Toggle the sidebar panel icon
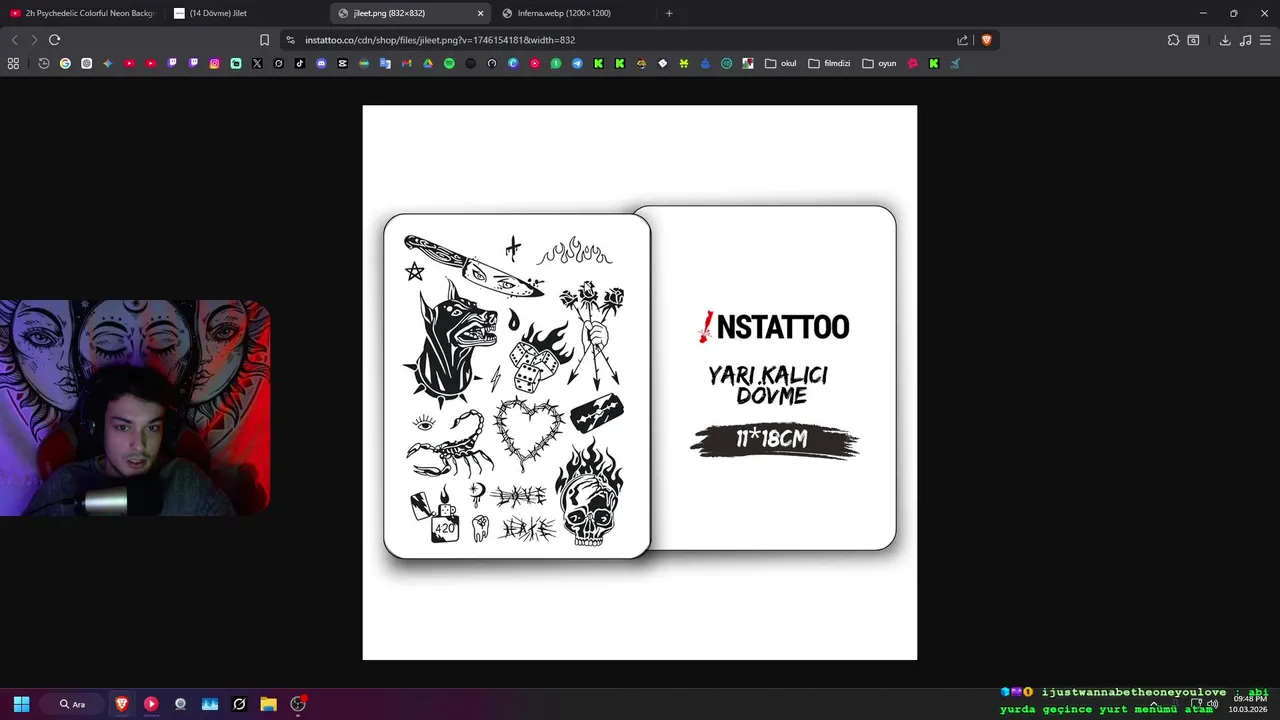 point(1193,40)
